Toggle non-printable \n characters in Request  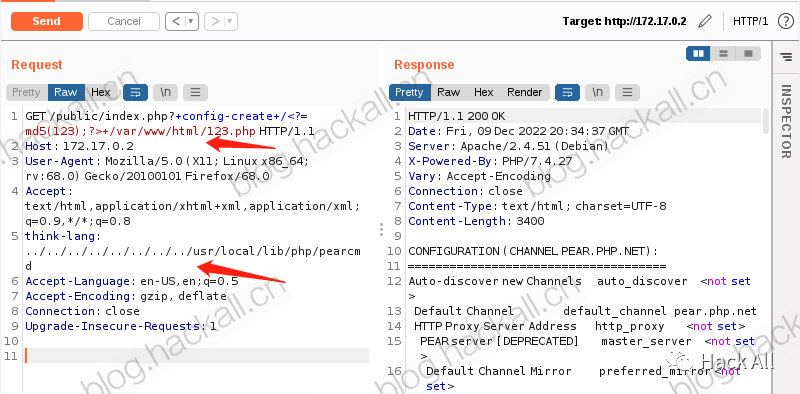pyautogui.click(x=165, y=92)
